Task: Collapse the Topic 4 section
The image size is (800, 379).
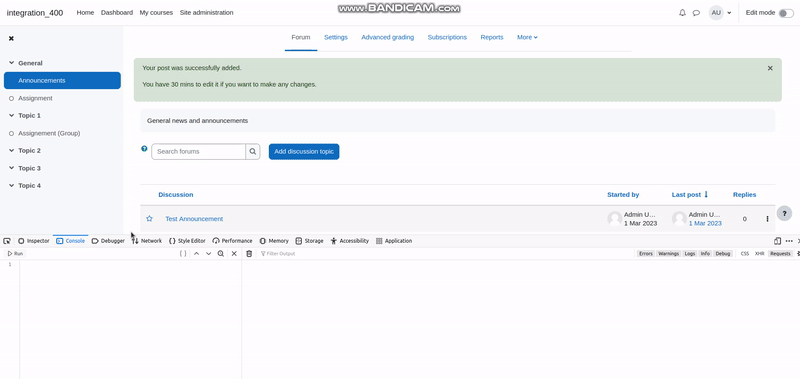Action: pyautogui.click(x=11, y=186)
